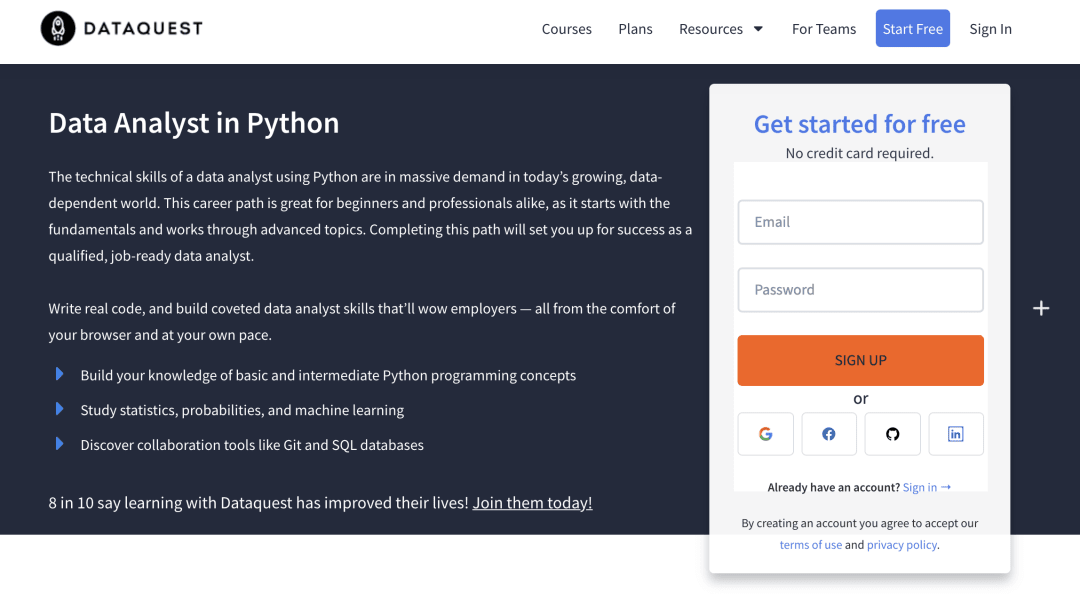Click the blue arrow beside 'Build your knowledge'
This screenshot has width=1080, height=594.
point(59,374)
